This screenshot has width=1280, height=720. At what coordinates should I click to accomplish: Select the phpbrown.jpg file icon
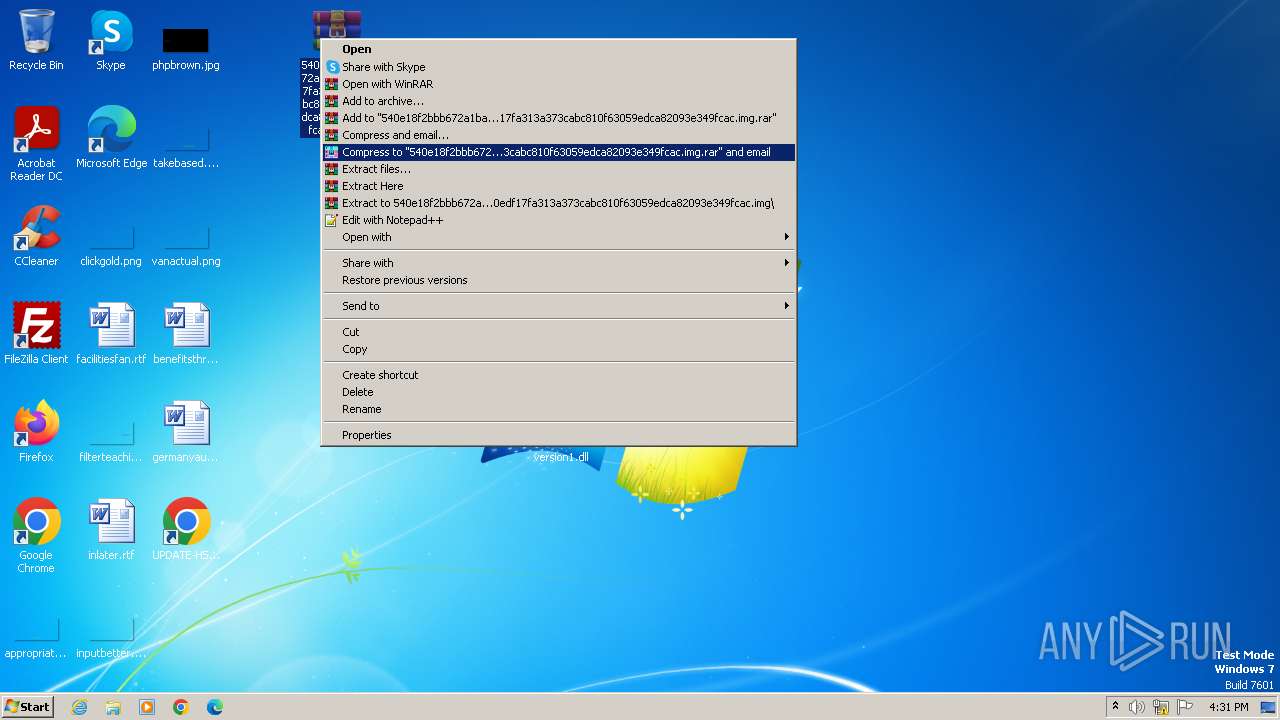[186, 48]
